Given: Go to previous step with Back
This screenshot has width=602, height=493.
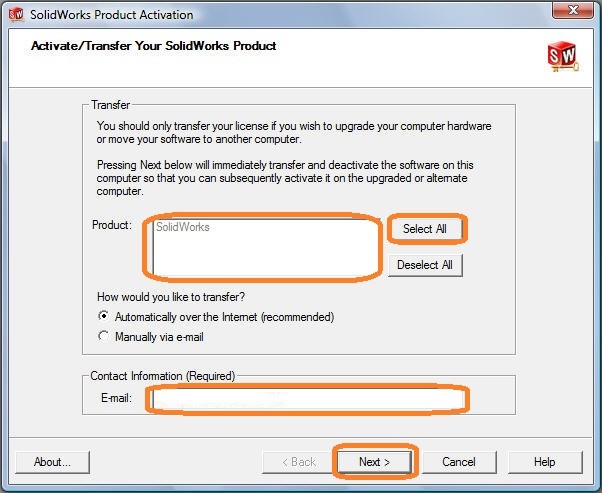Looking at the screenshot, I should point(299,462).
